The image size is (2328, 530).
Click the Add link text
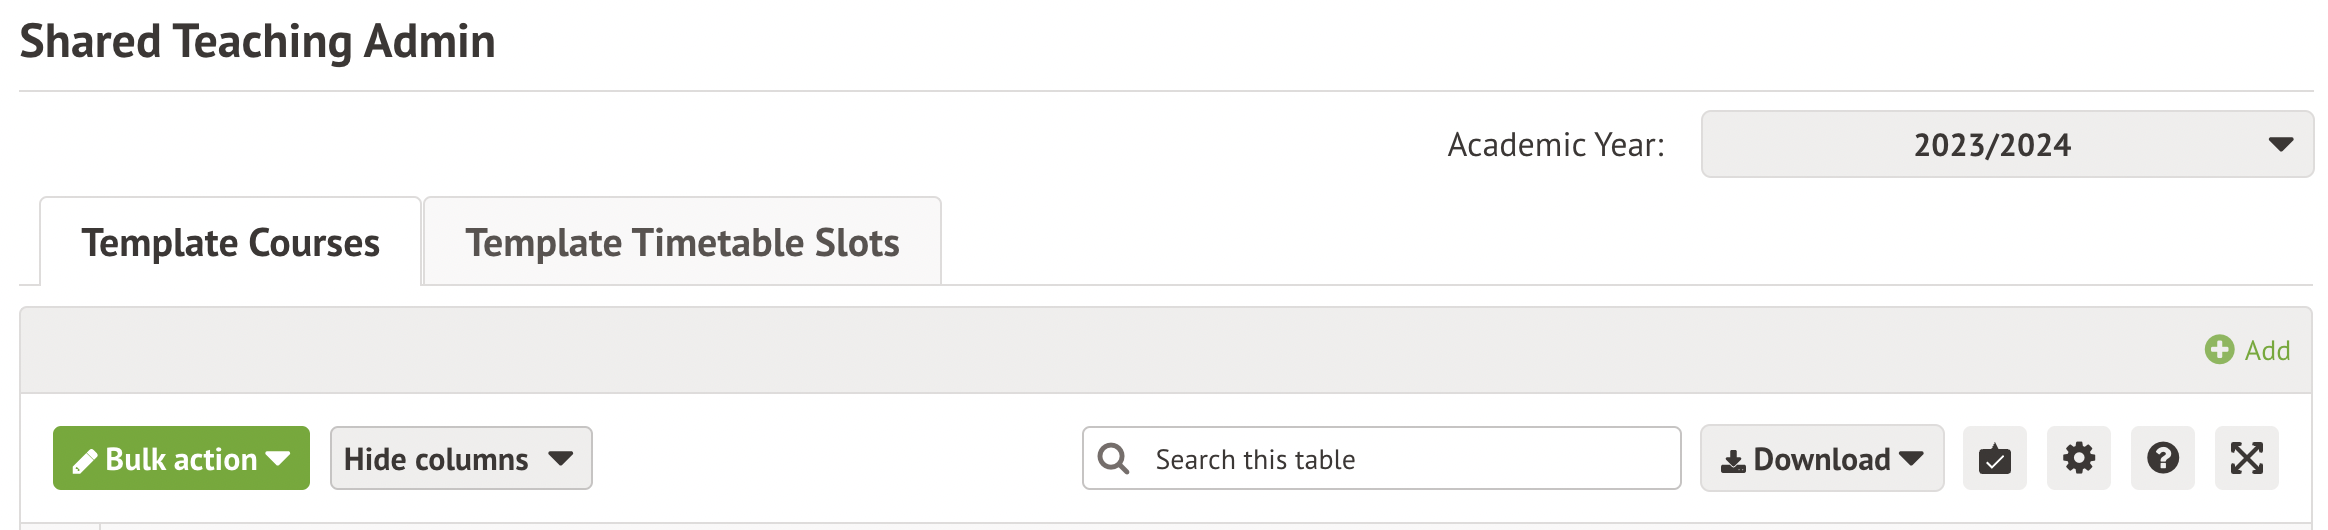[2267, 350]
